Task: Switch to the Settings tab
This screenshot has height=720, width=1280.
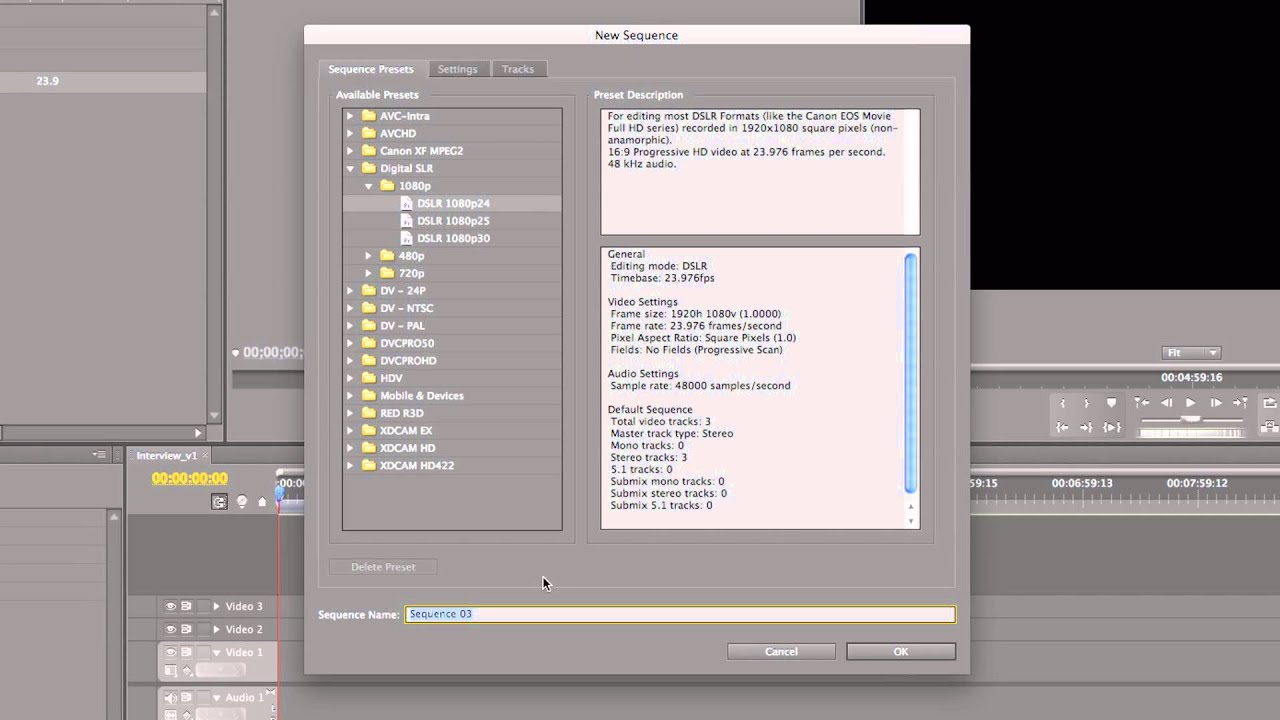Action: (x=458, y=69)
